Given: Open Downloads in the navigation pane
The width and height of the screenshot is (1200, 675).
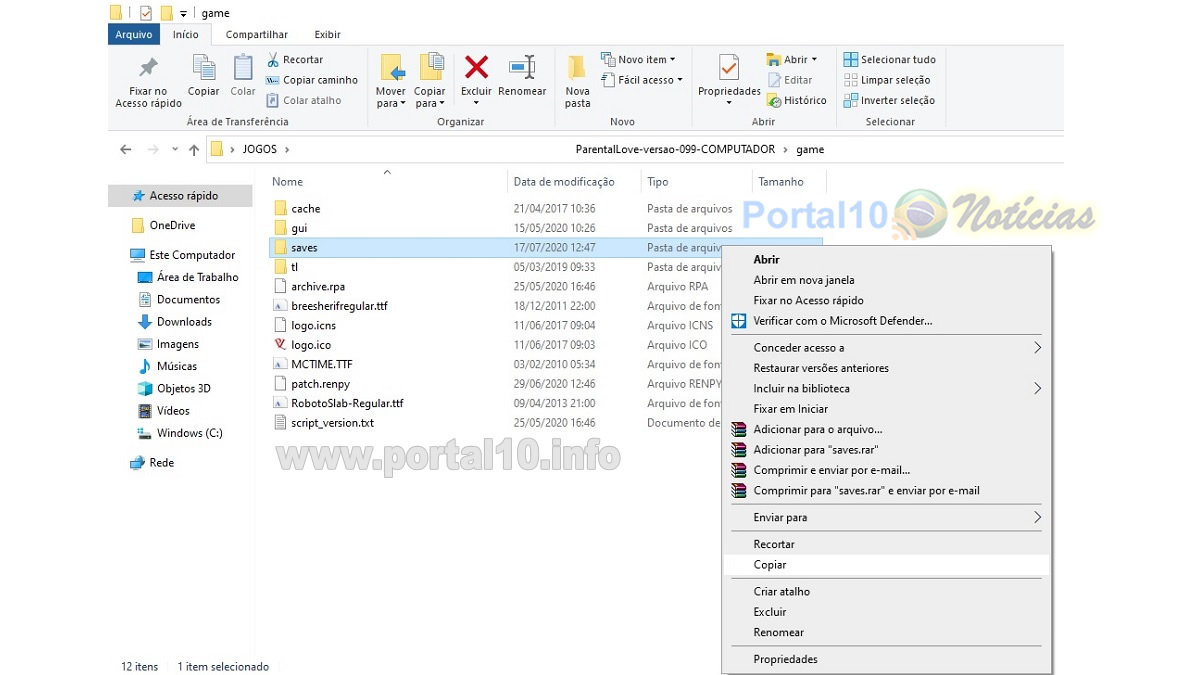Looking at the screenshot, I should (x=184, y=322).
